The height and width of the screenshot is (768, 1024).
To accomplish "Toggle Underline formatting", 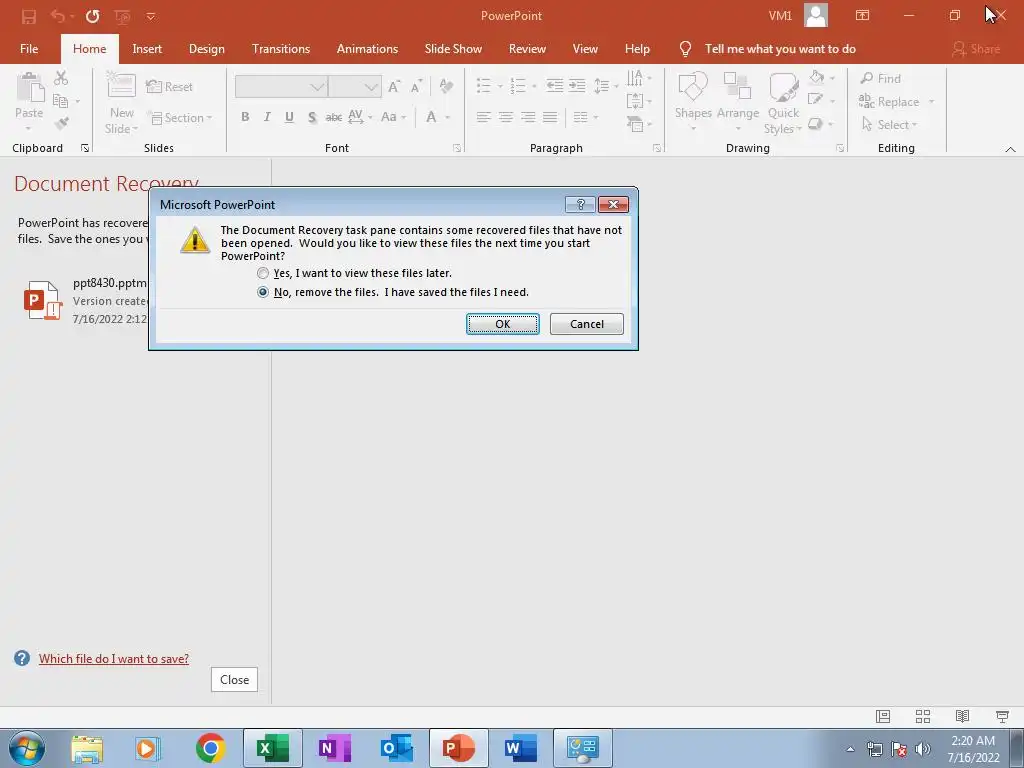I will [289, 117].
